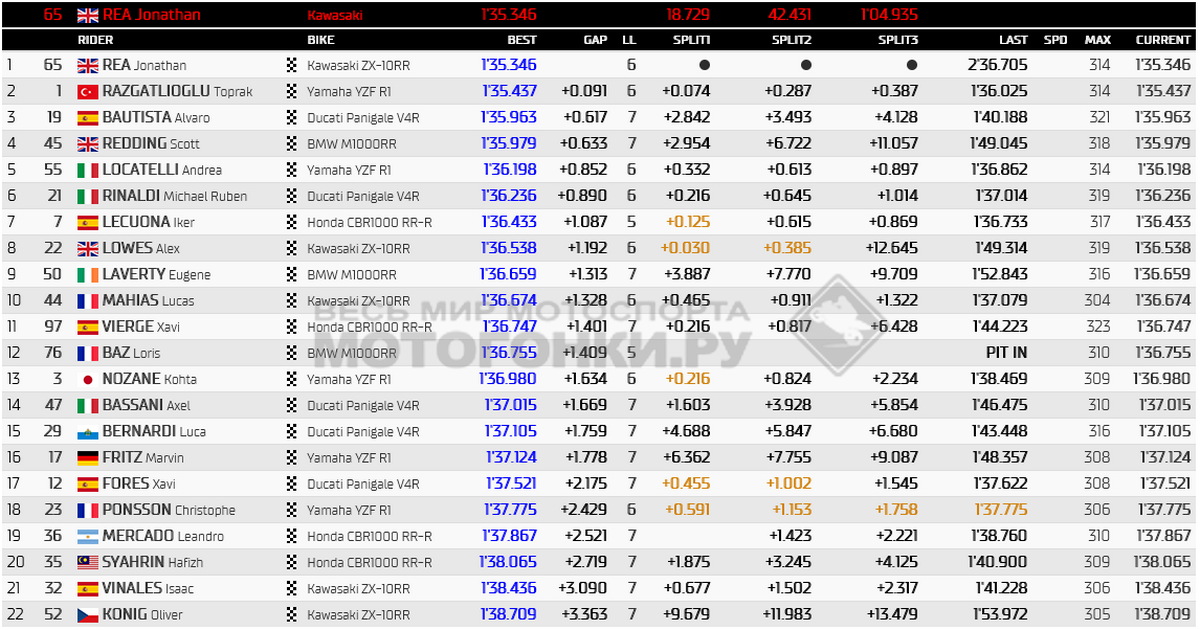
Task: Click rider name BAUTISTA Alvaro
Action: tap(156, 117)
